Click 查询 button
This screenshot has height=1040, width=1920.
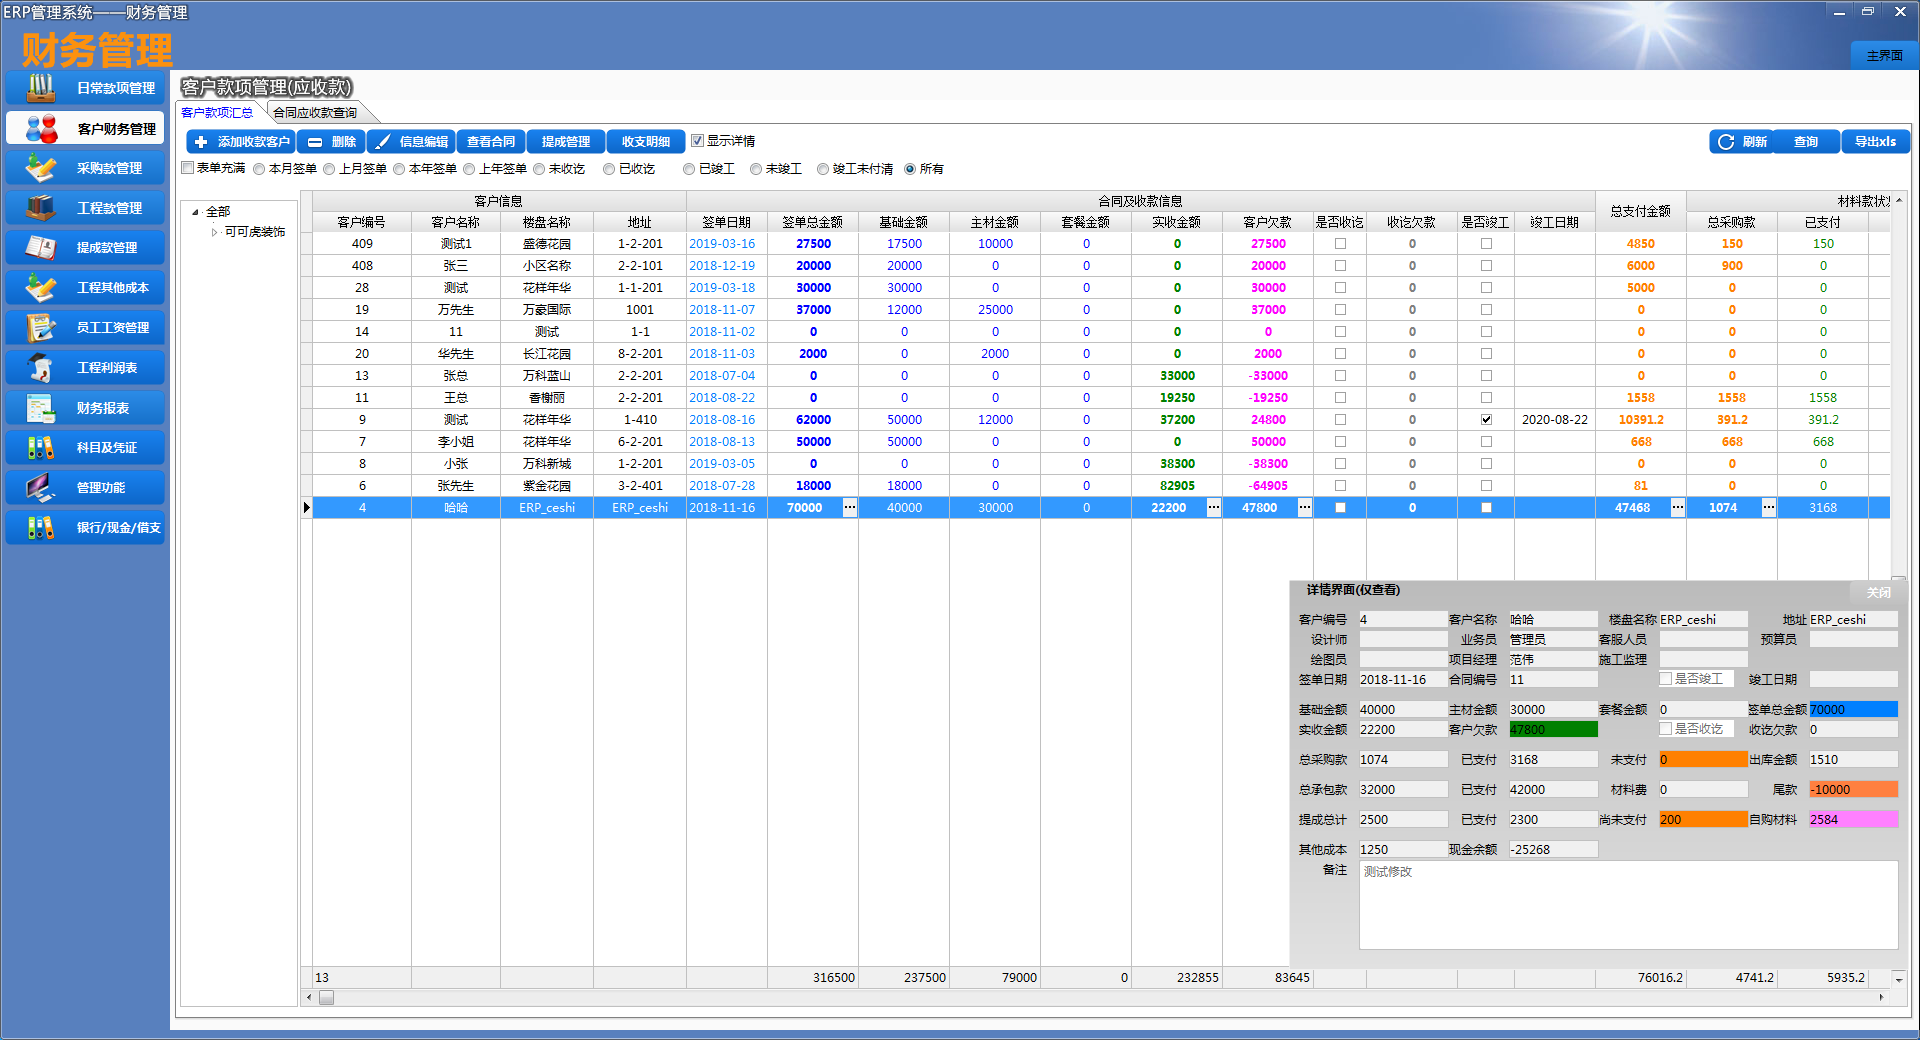[1806, 142]
